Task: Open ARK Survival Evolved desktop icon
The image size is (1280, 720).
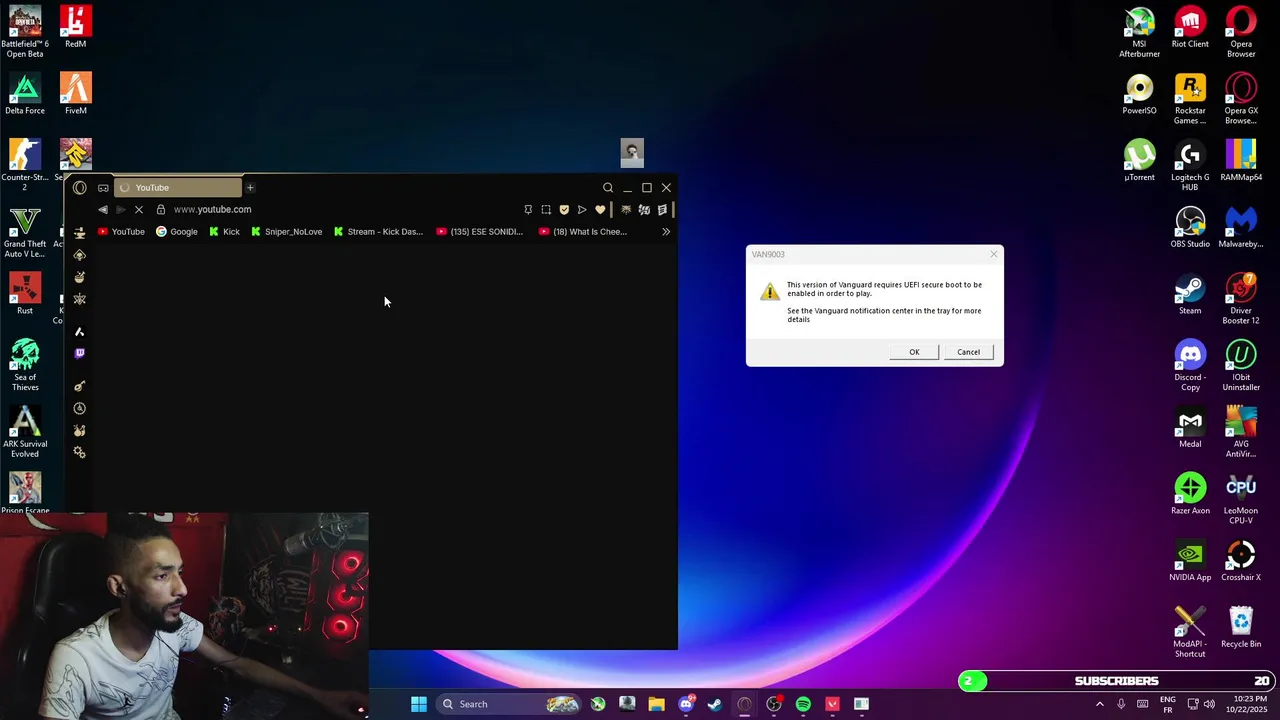Action: pos(25,432)
